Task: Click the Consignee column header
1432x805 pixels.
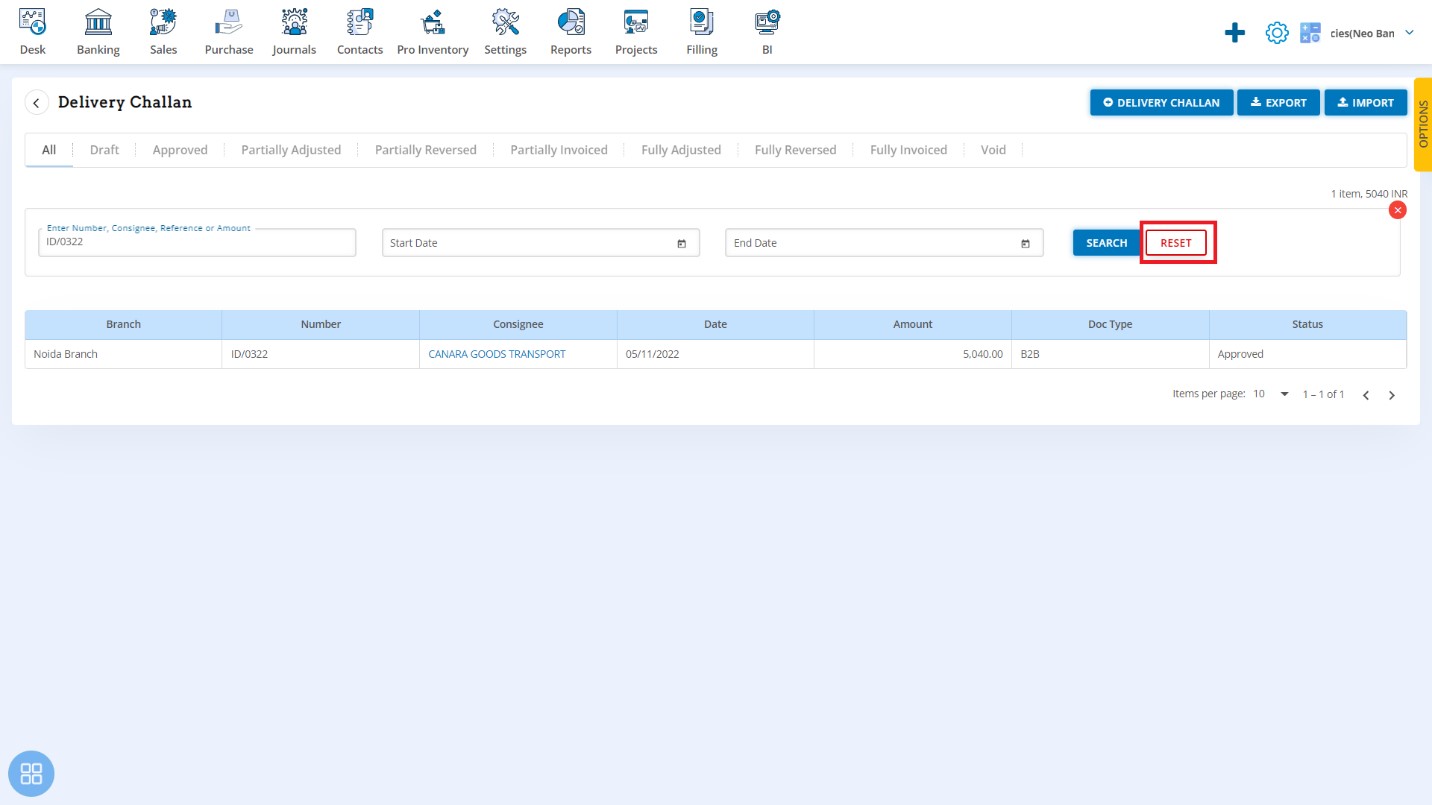Action: pos(518,325)
